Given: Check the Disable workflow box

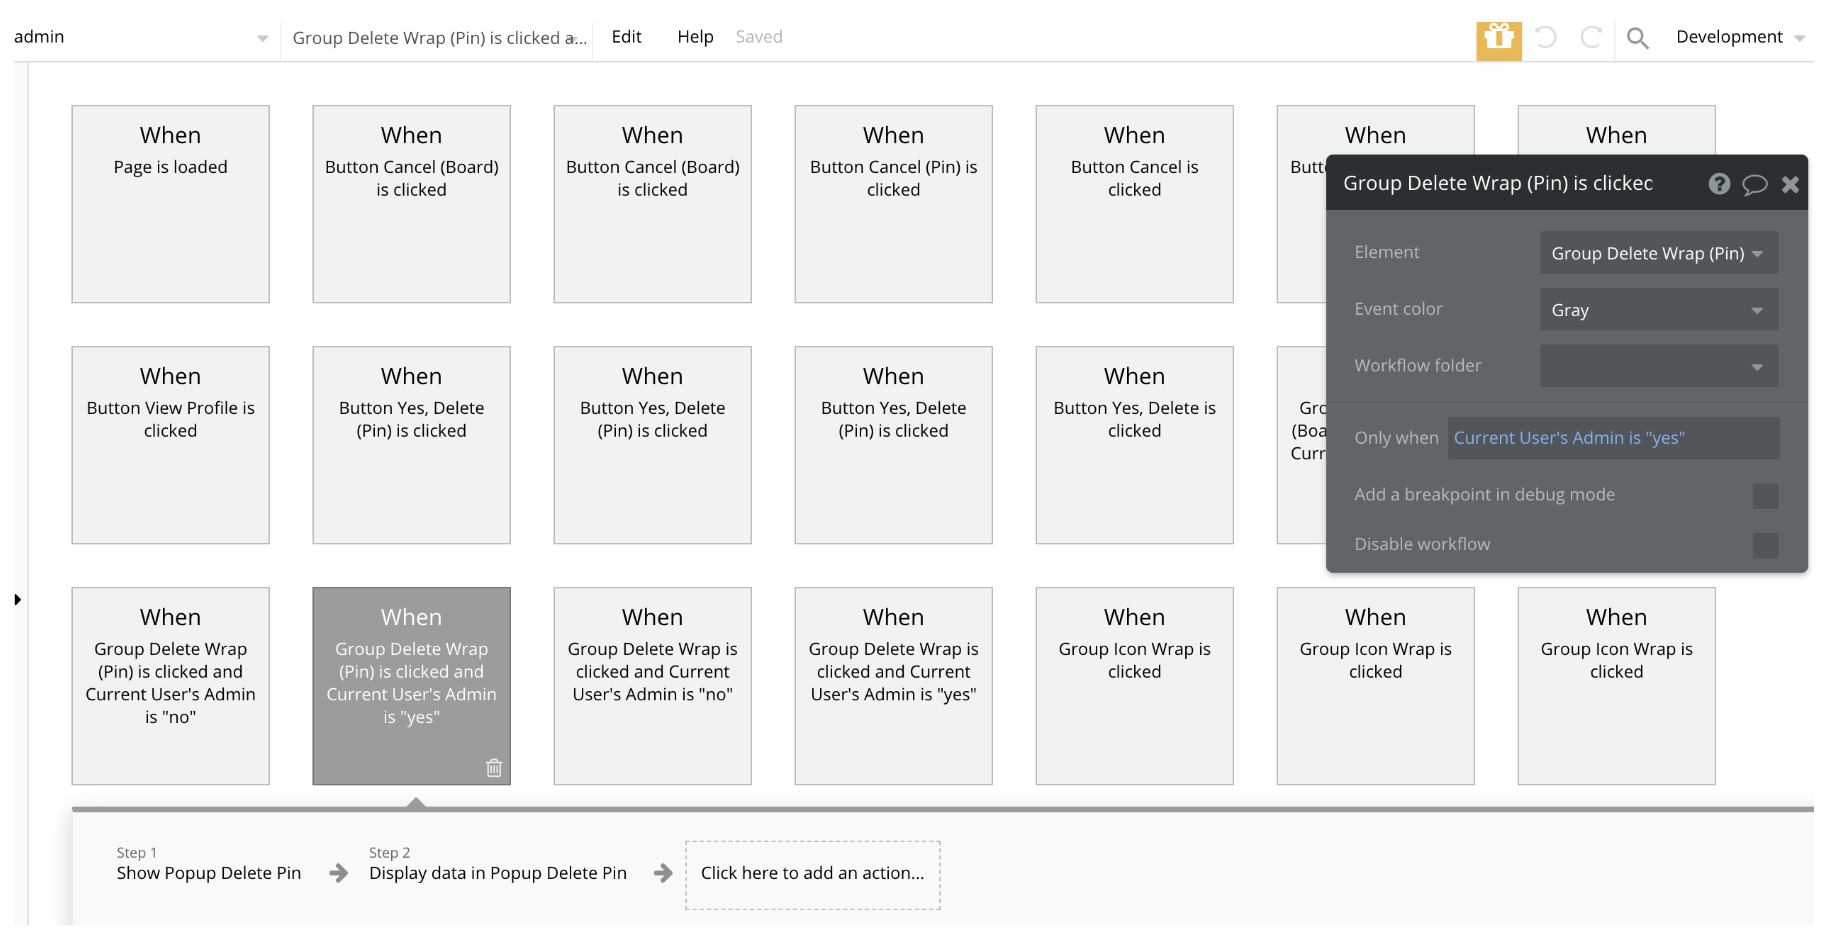Looking at the screenshot, I should point(1765,545).
